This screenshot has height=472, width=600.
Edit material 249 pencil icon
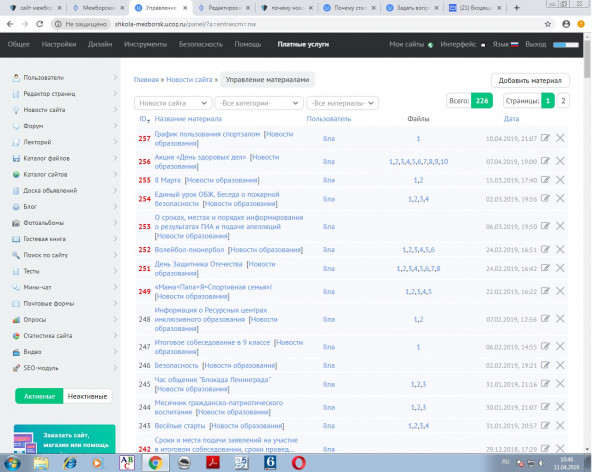(545, 291)
